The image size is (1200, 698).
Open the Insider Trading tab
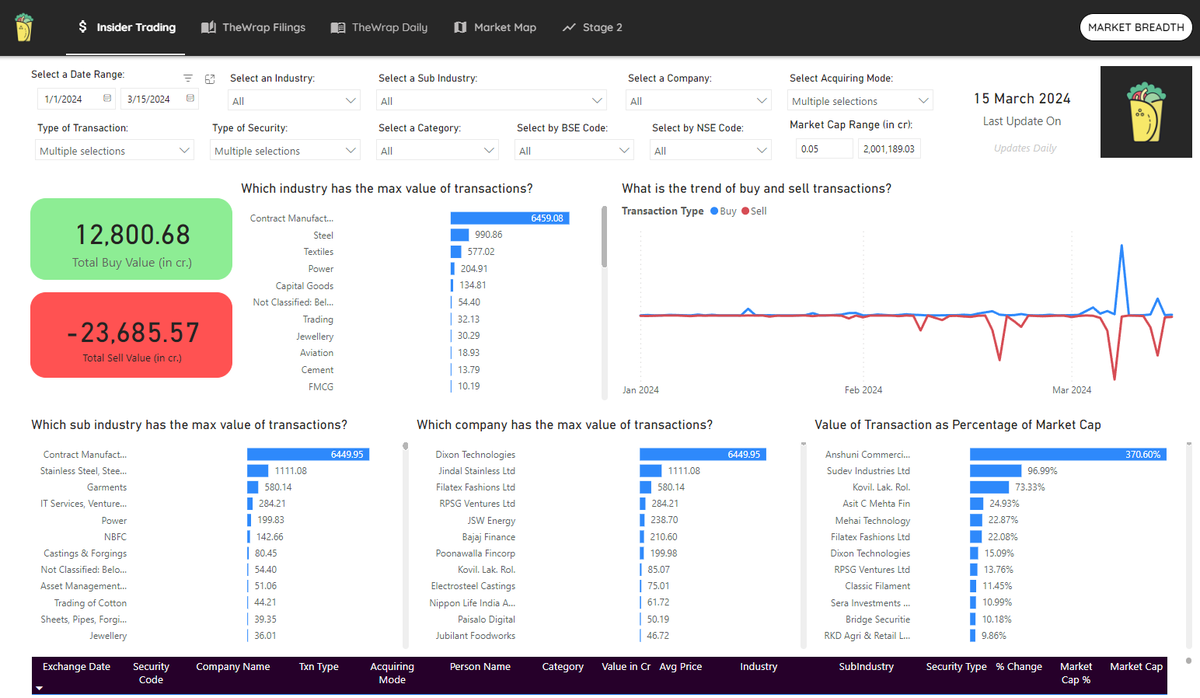click(x=126, y=28)
